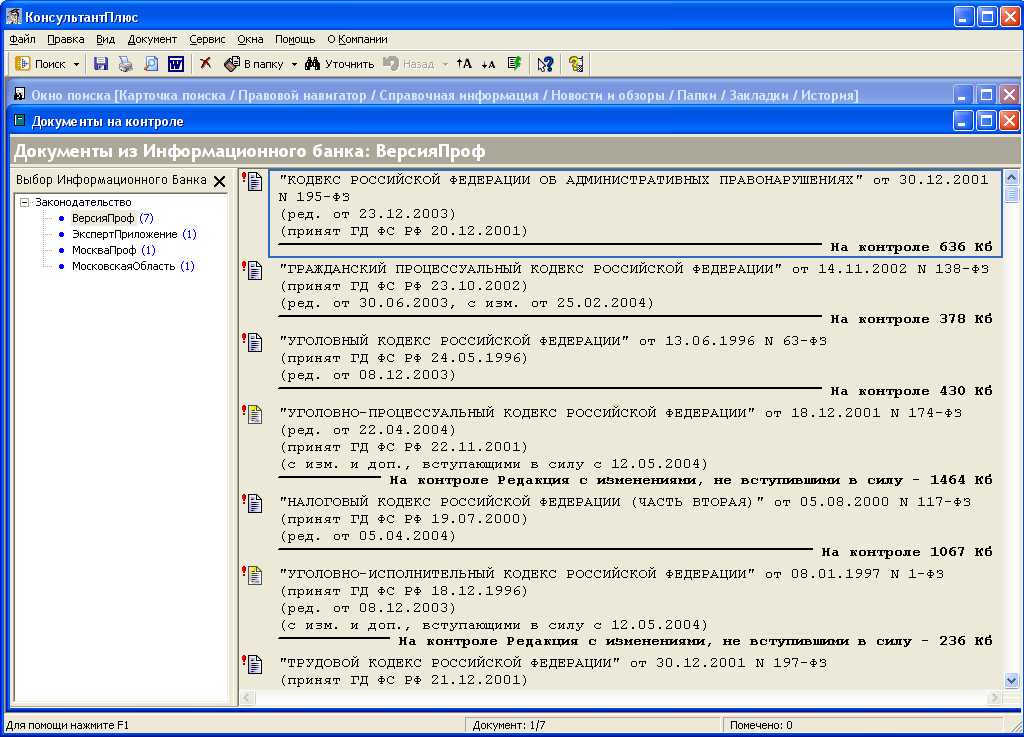Open Трудовой кодекс Российской Федерации document

click(633, 671)
